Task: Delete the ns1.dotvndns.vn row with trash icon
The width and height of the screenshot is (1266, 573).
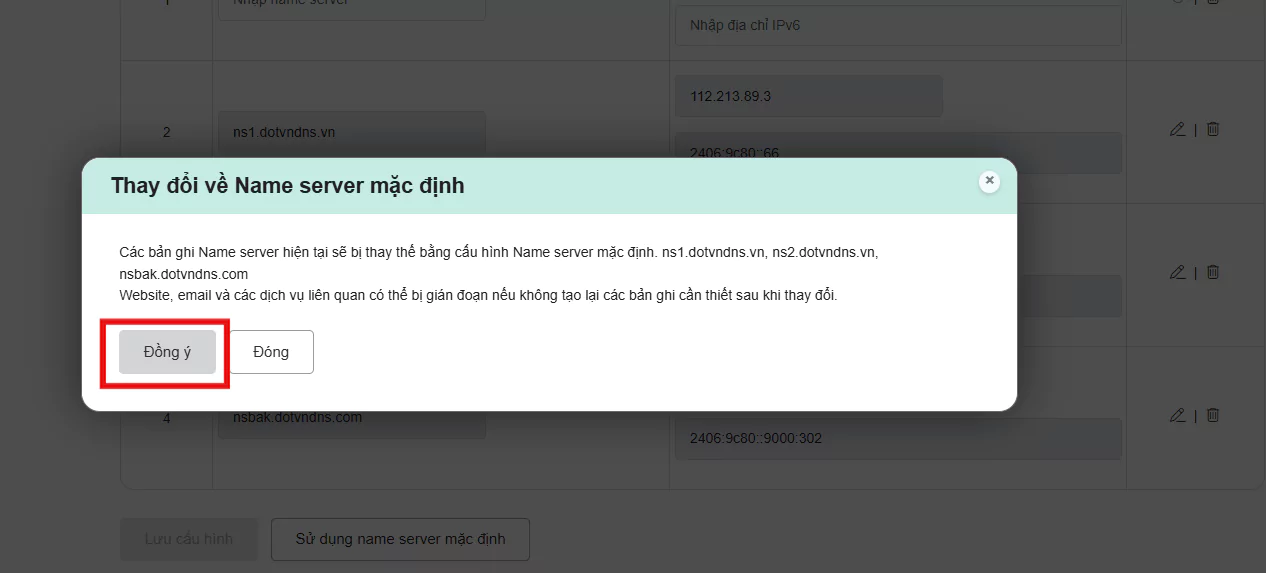Action: [1213, 129]
